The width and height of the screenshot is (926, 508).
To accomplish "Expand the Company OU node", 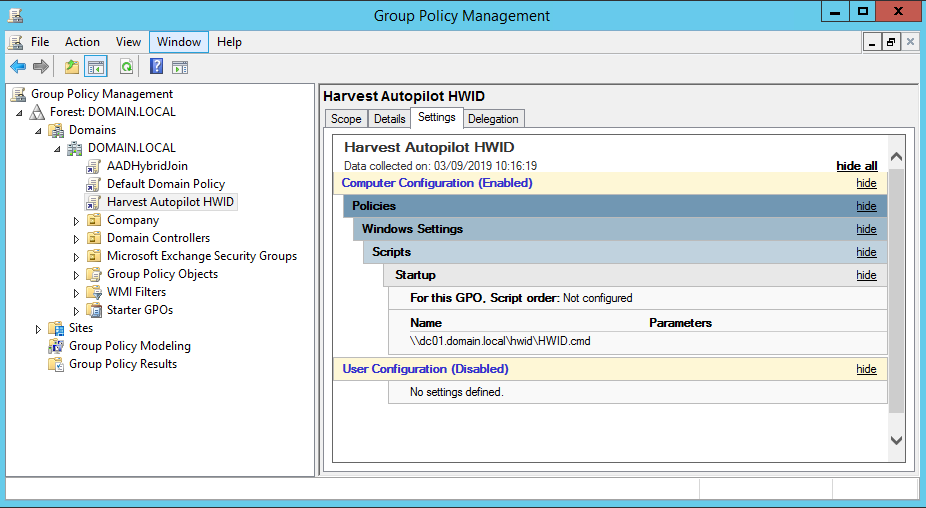I will coord(76,221).
